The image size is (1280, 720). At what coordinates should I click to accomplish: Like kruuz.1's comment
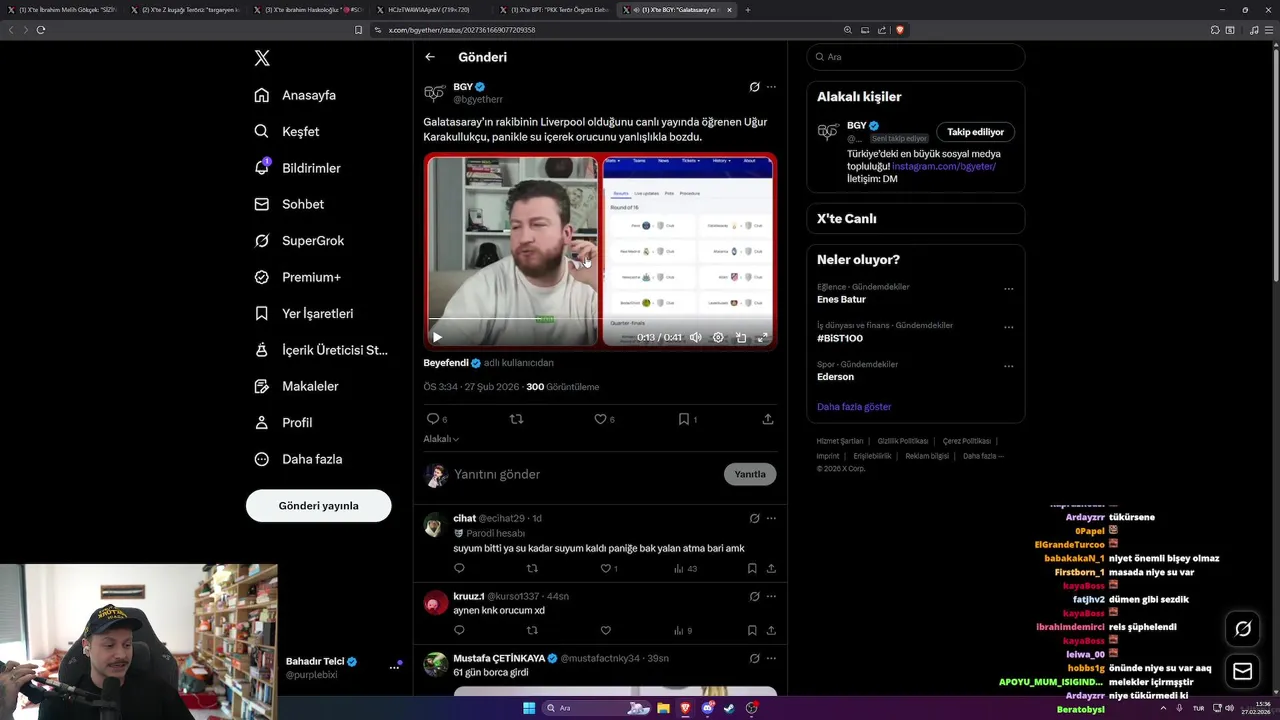605,630
